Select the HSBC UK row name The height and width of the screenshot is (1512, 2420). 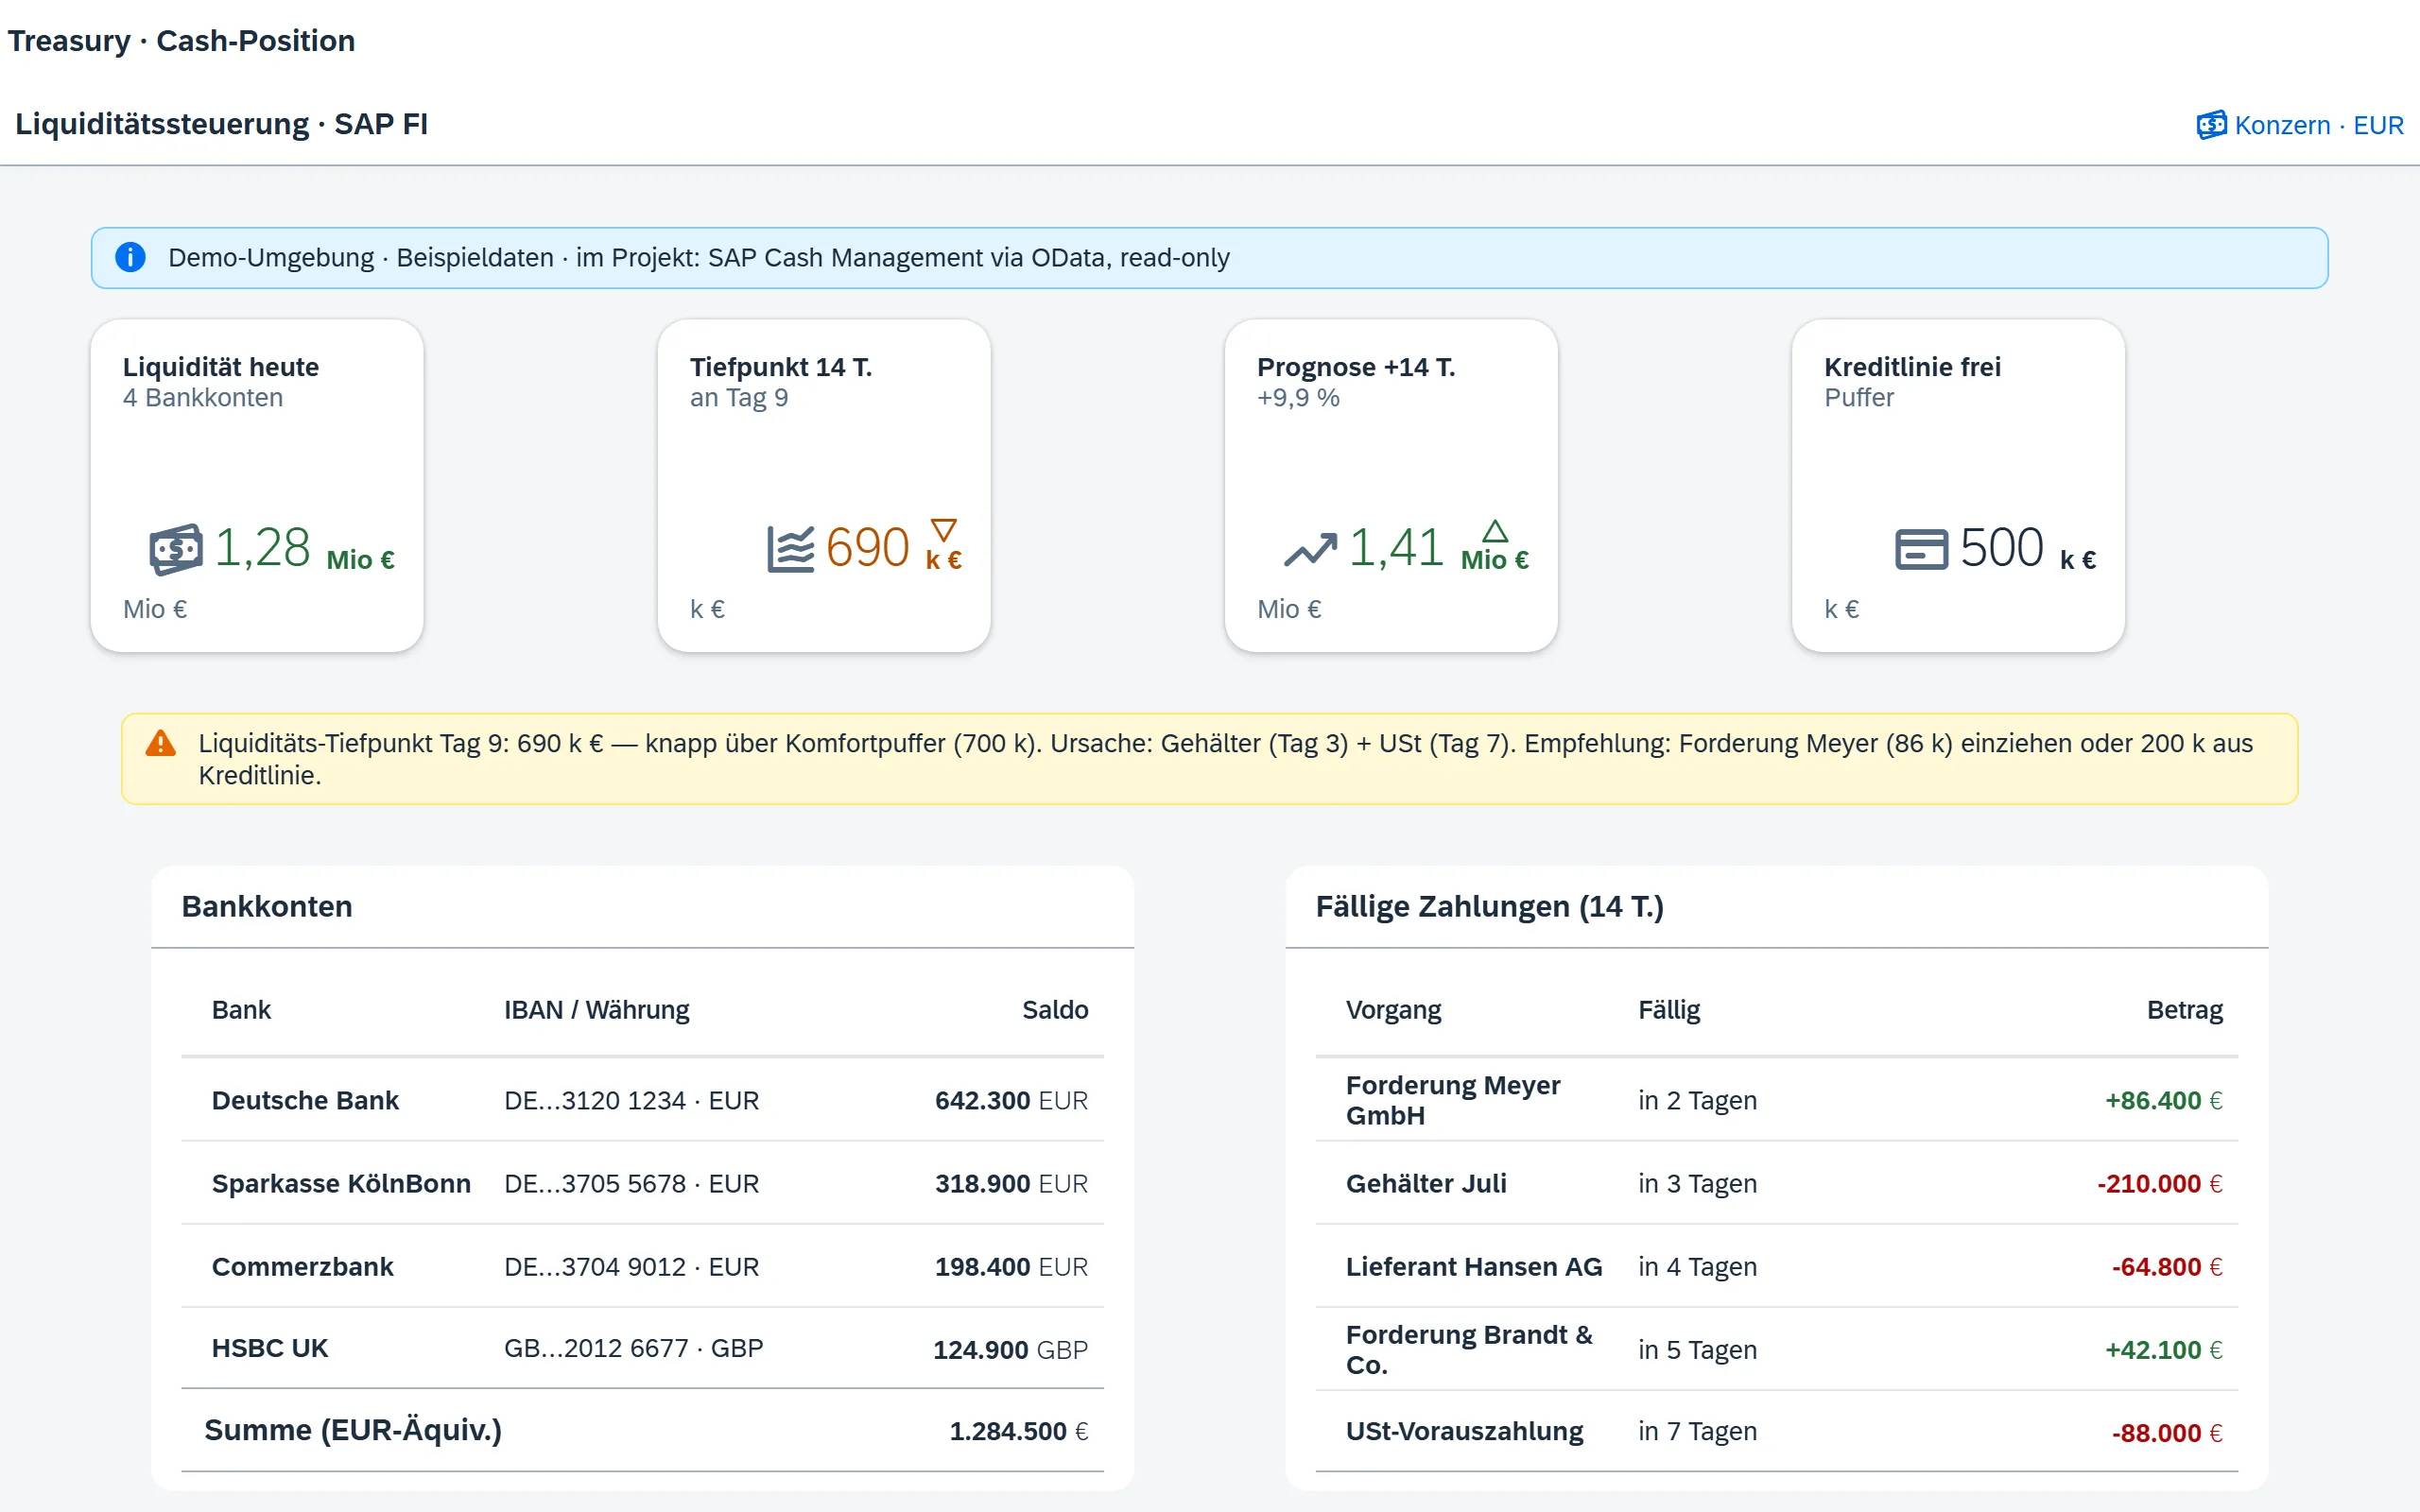coord(270,1348)
